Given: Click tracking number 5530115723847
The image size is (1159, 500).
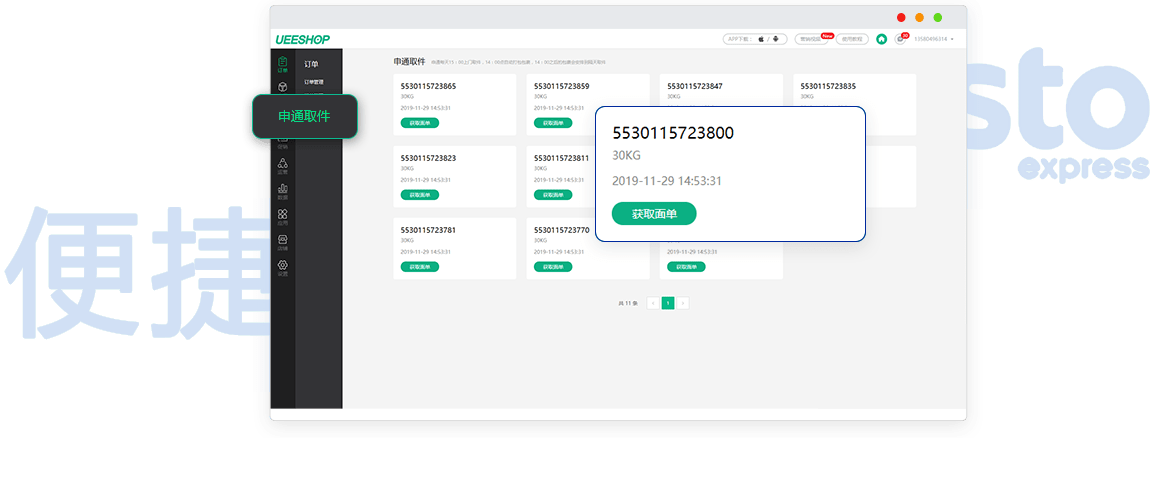Looking at the screenshot, I should tap(695, 87).
